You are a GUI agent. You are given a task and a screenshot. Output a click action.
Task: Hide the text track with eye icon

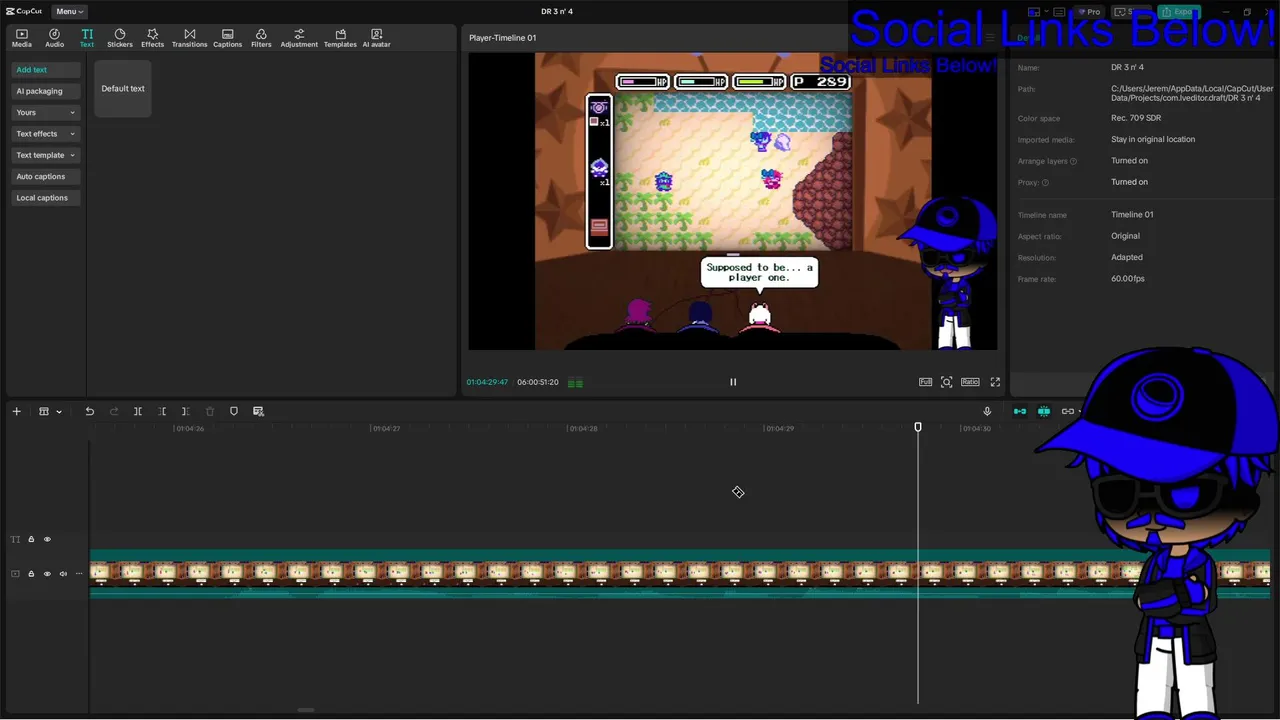pos(47,539)
